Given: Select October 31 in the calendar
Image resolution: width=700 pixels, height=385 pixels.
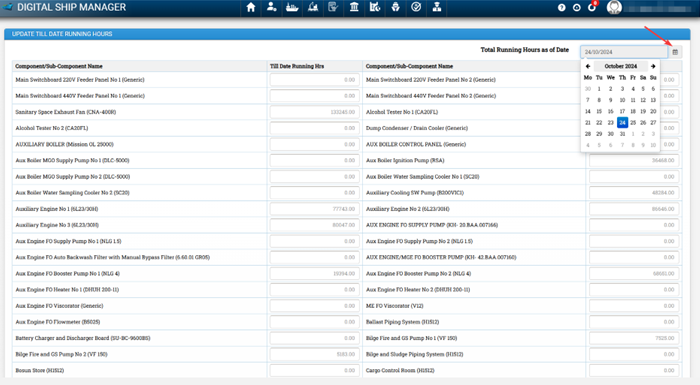Looking at the screenshot, I should point(622,134).
